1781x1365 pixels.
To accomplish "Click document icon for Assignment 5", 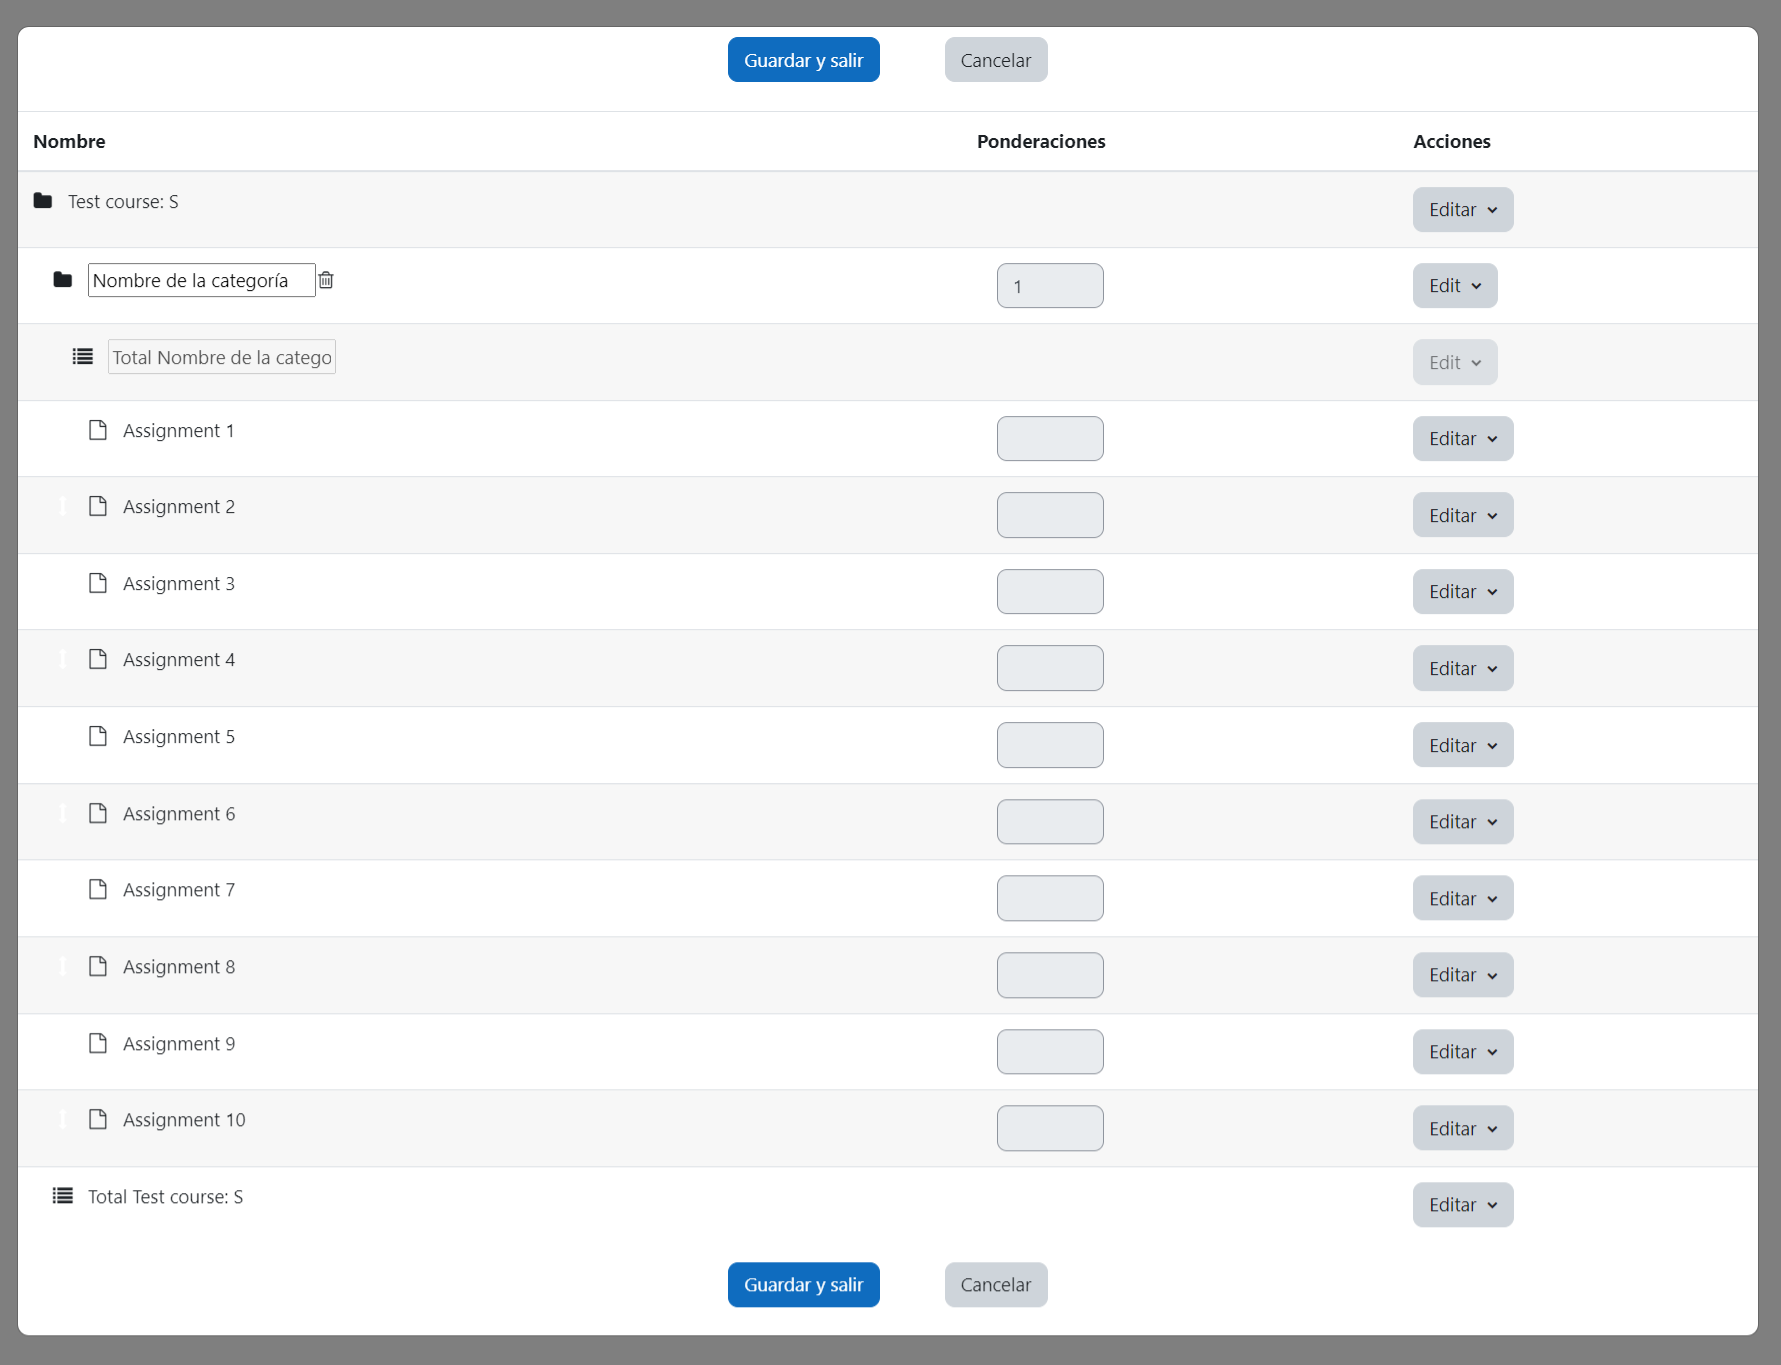I will [98, 736].
